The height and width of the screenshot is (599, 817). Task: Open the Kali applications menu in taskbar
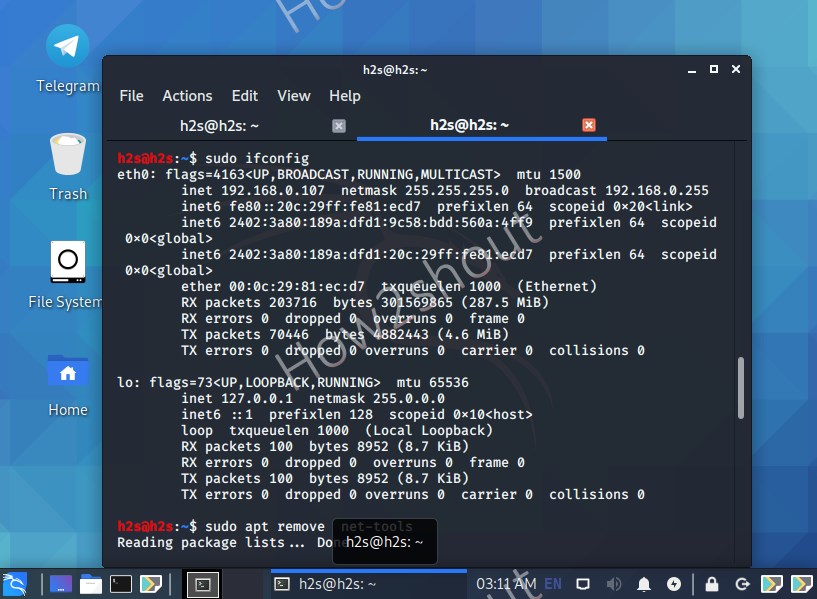coord(14,583)
